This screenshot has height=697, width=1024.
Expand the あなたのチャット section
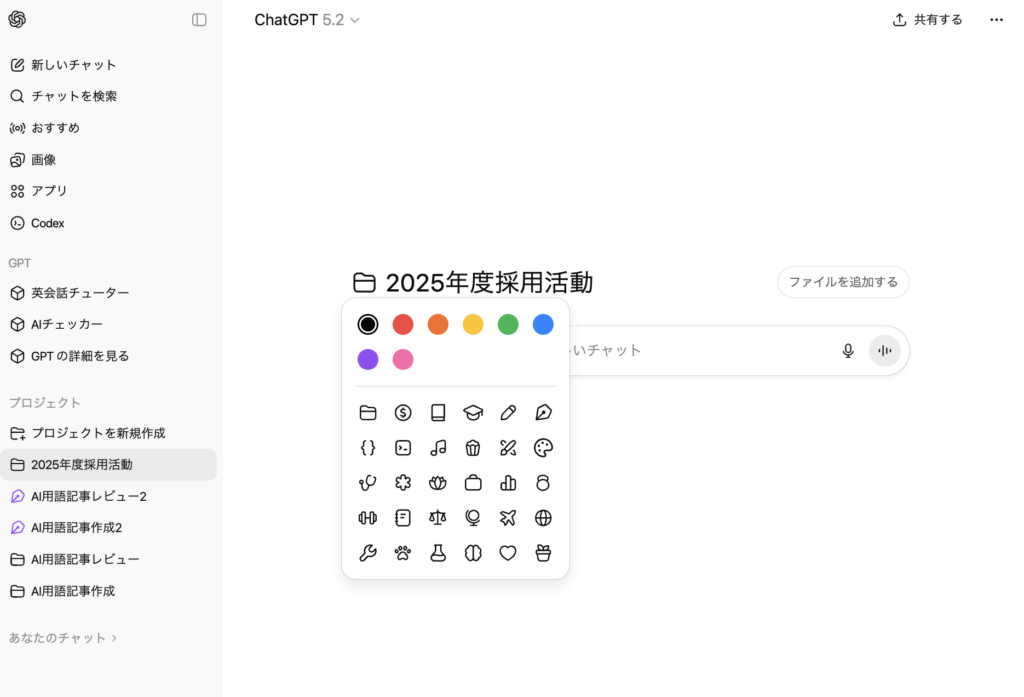pyautogui.click(x=63, y=638)
